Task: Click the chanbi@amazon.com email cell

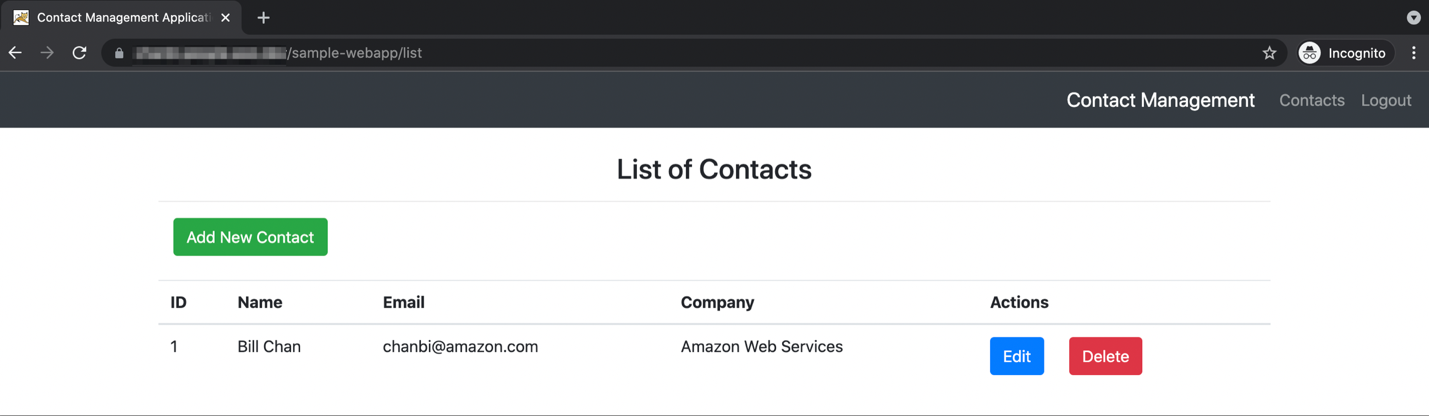Action: pyautogui.click(x=460, y=347)
